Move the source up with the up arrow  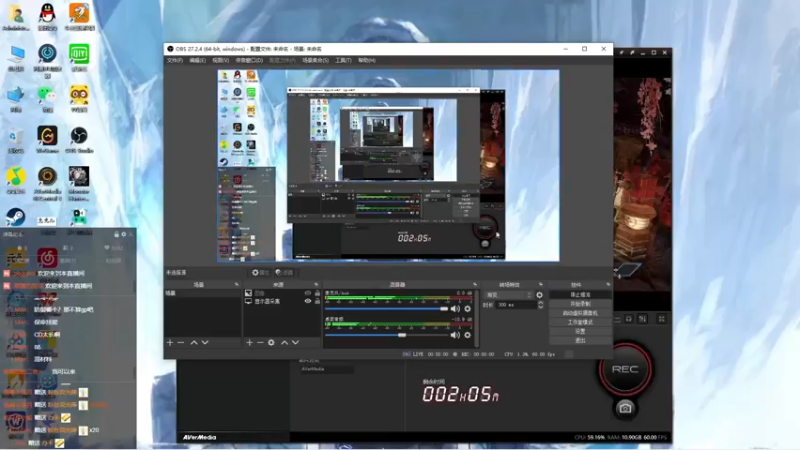pyautogui.click(x=284, y=342)
